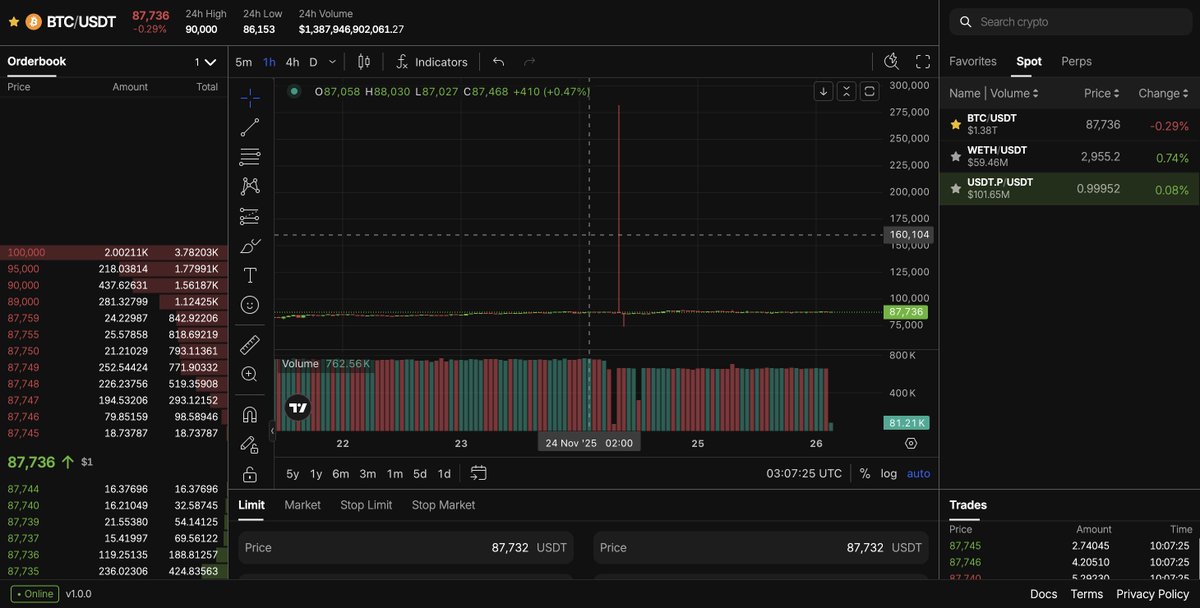Sort the market list by Change
This screenshot has height=608, width=1200.
click(x=1163, y=93)
